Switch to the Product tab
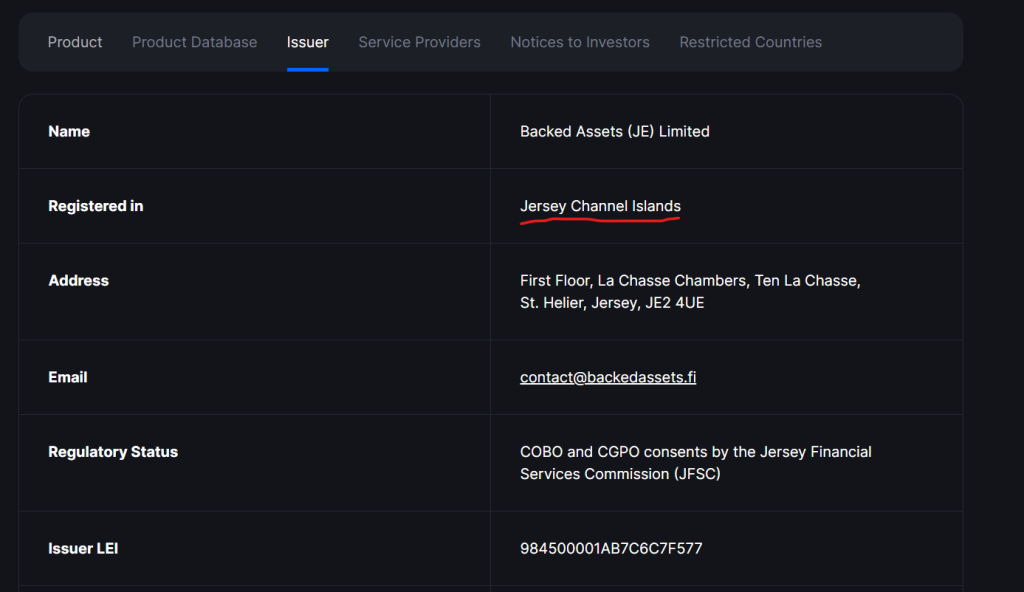 75,42
